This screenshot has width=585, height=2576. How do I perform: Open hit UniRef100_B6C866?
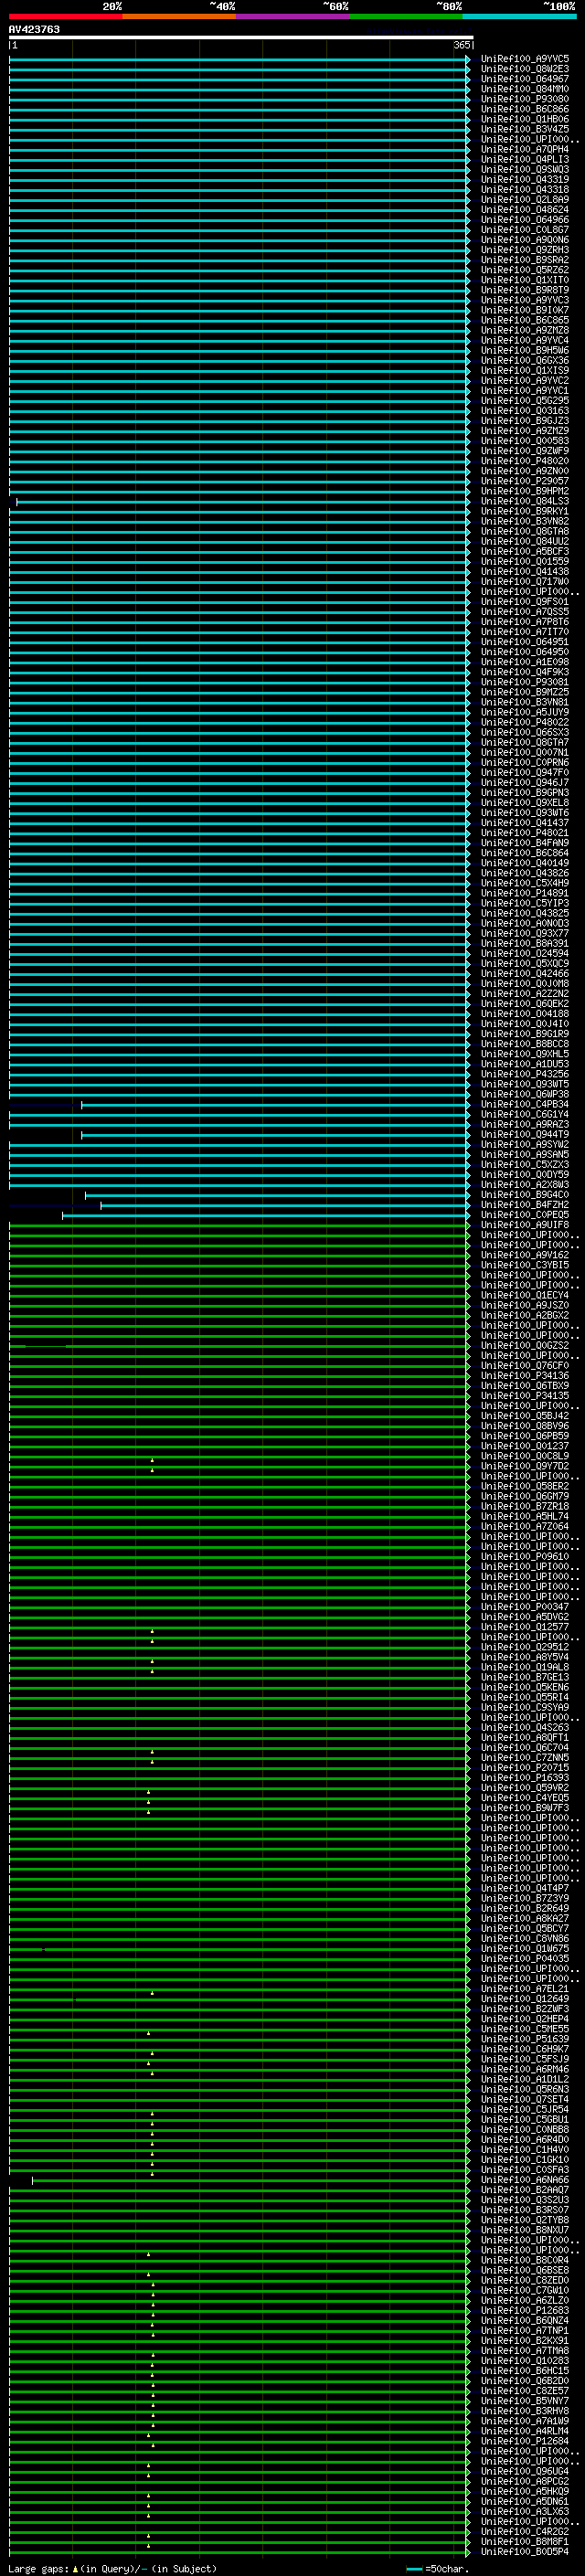[525, 109]
